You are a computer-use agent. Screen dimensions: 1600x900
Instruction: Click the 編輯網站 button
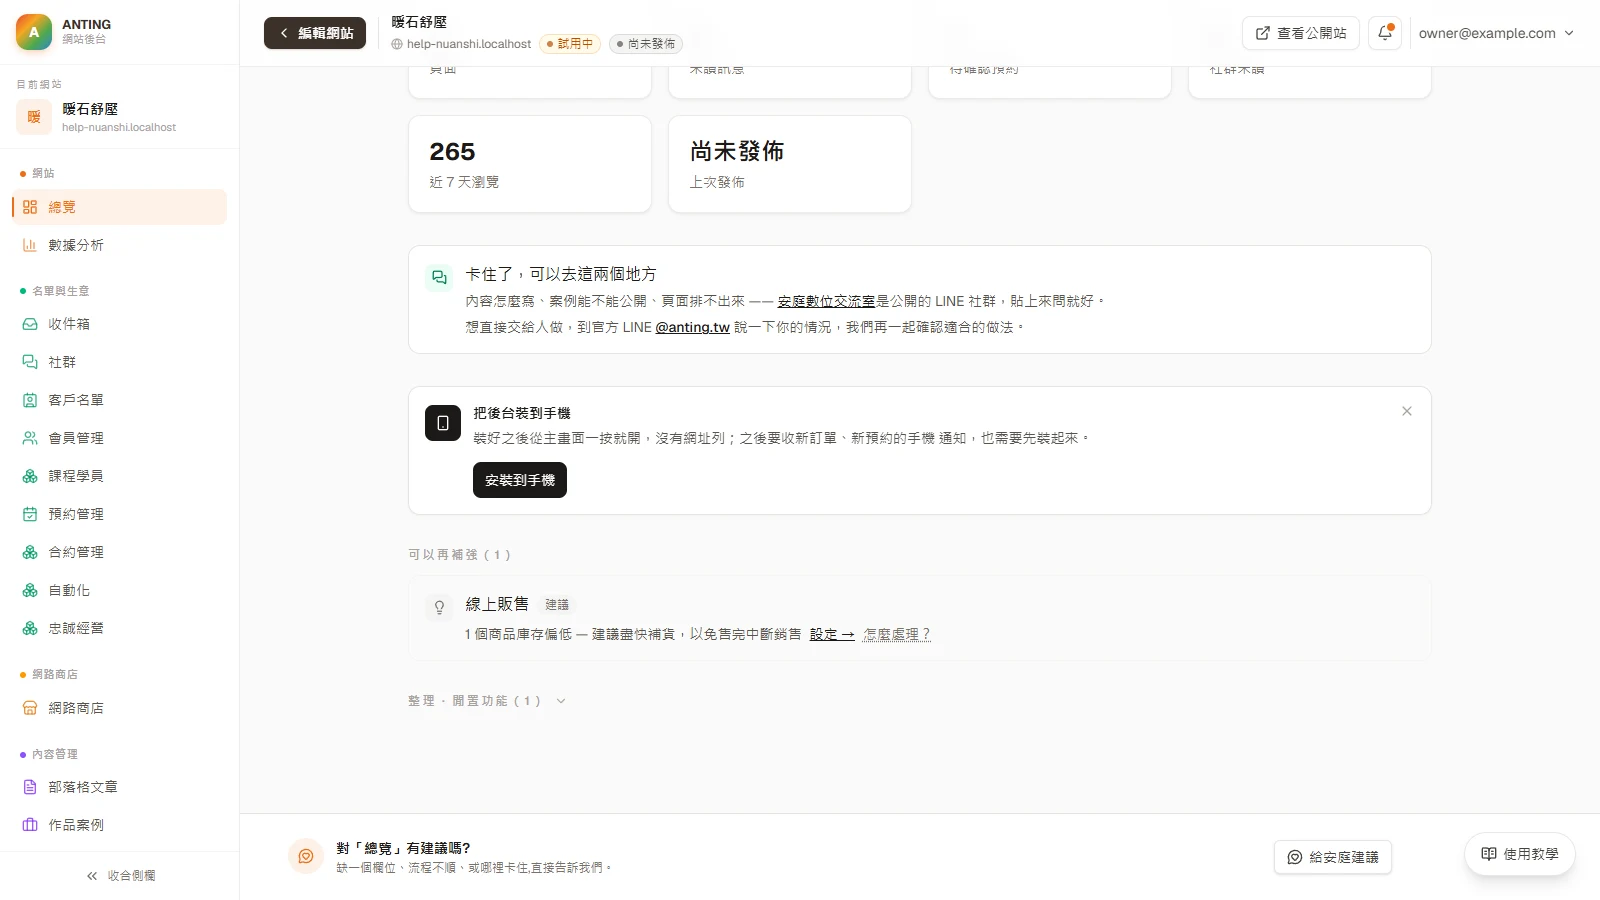[315, 33]
